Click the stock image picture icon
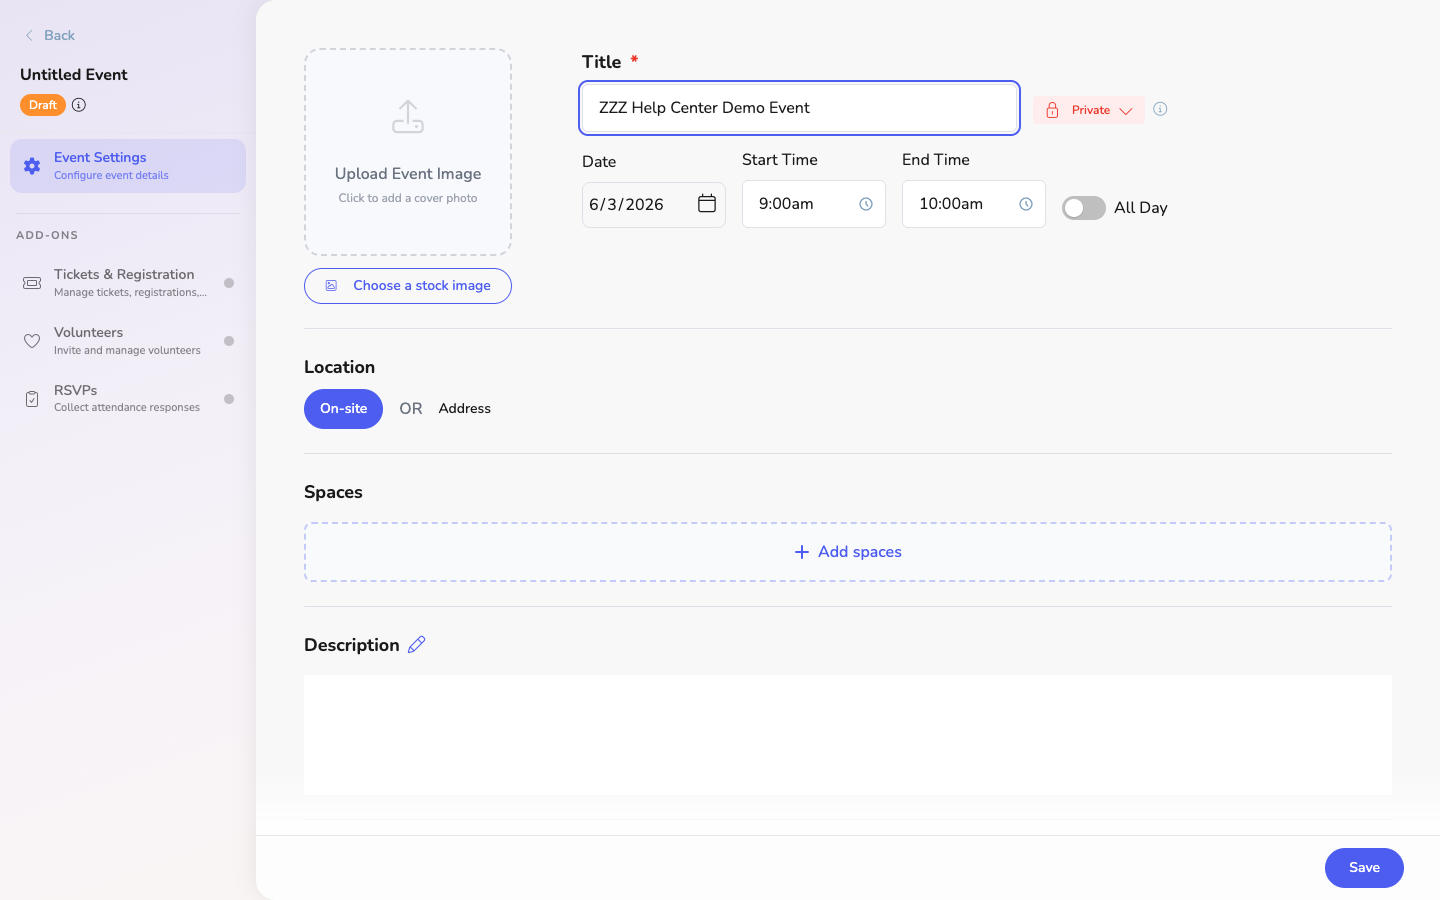1440x900 pixels. point(331,286)
